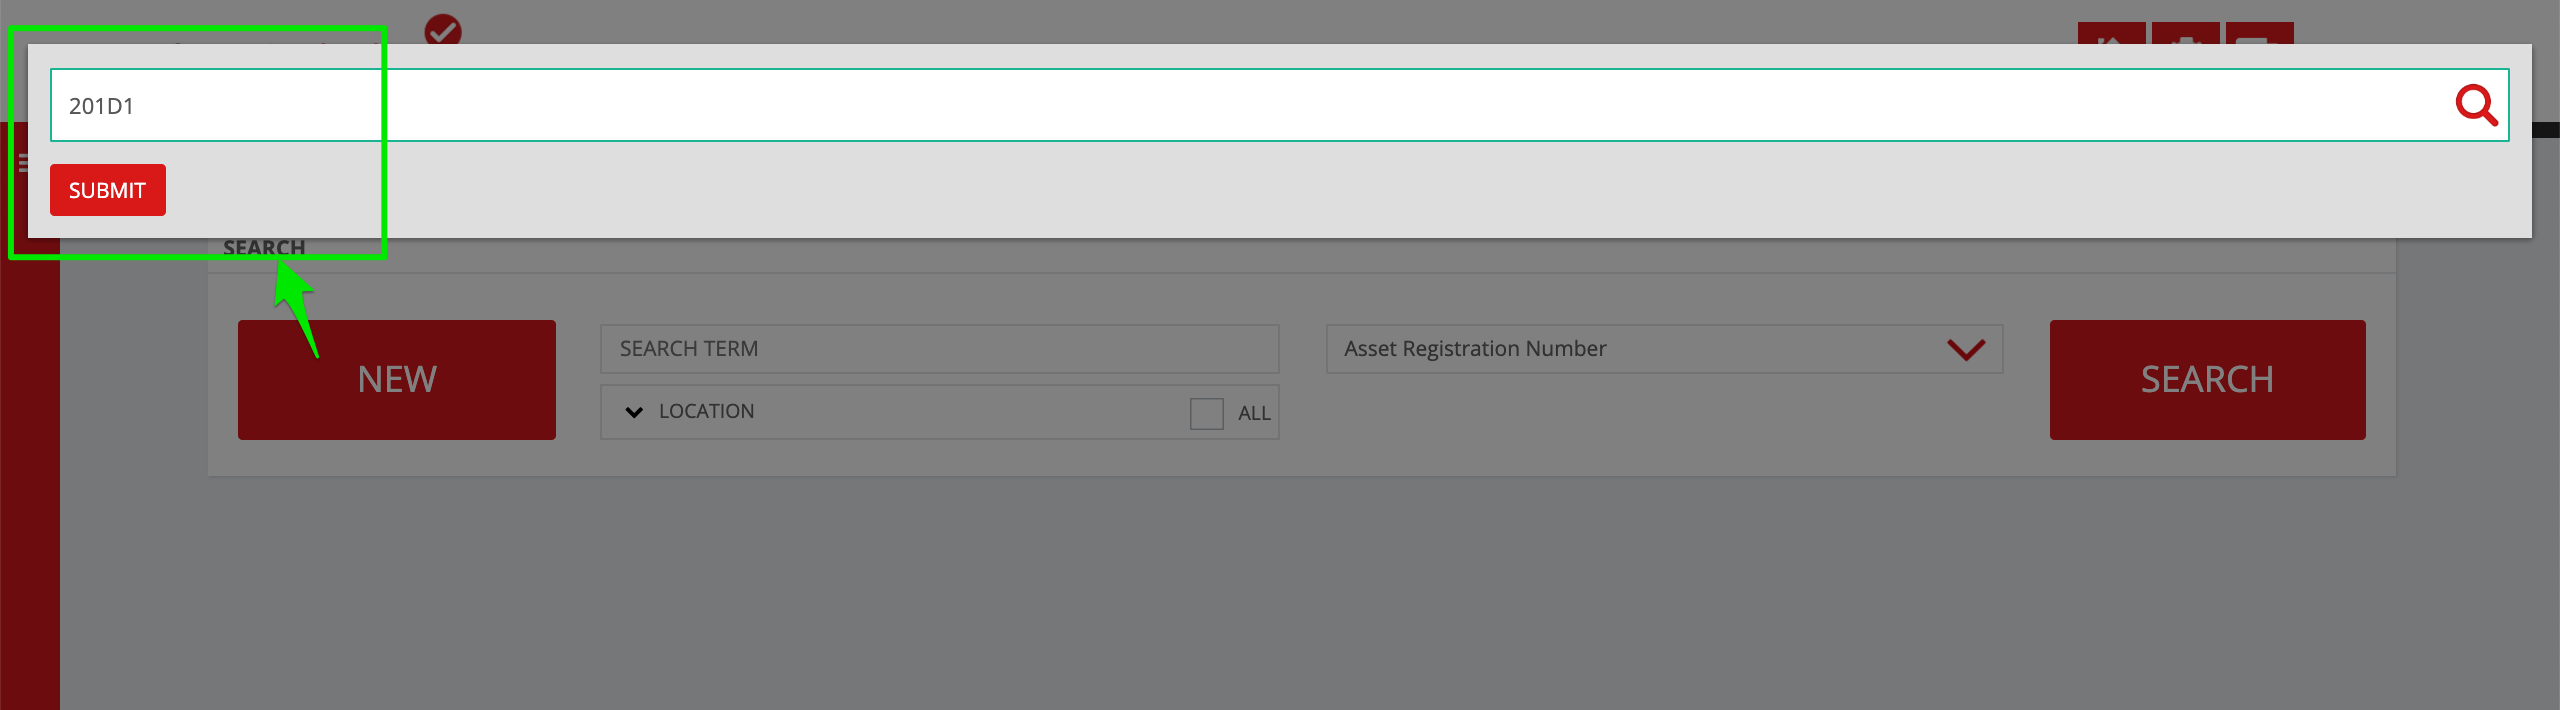Select the SEARCH section heading tab

click(x=264, y=248)
